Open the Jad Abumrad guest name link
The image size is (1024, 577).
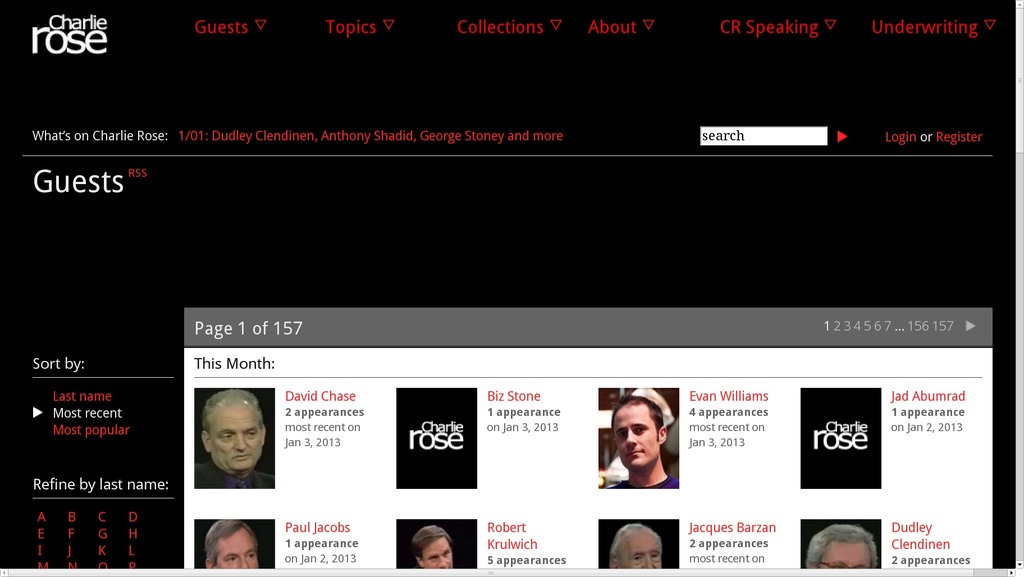[928, 396]
